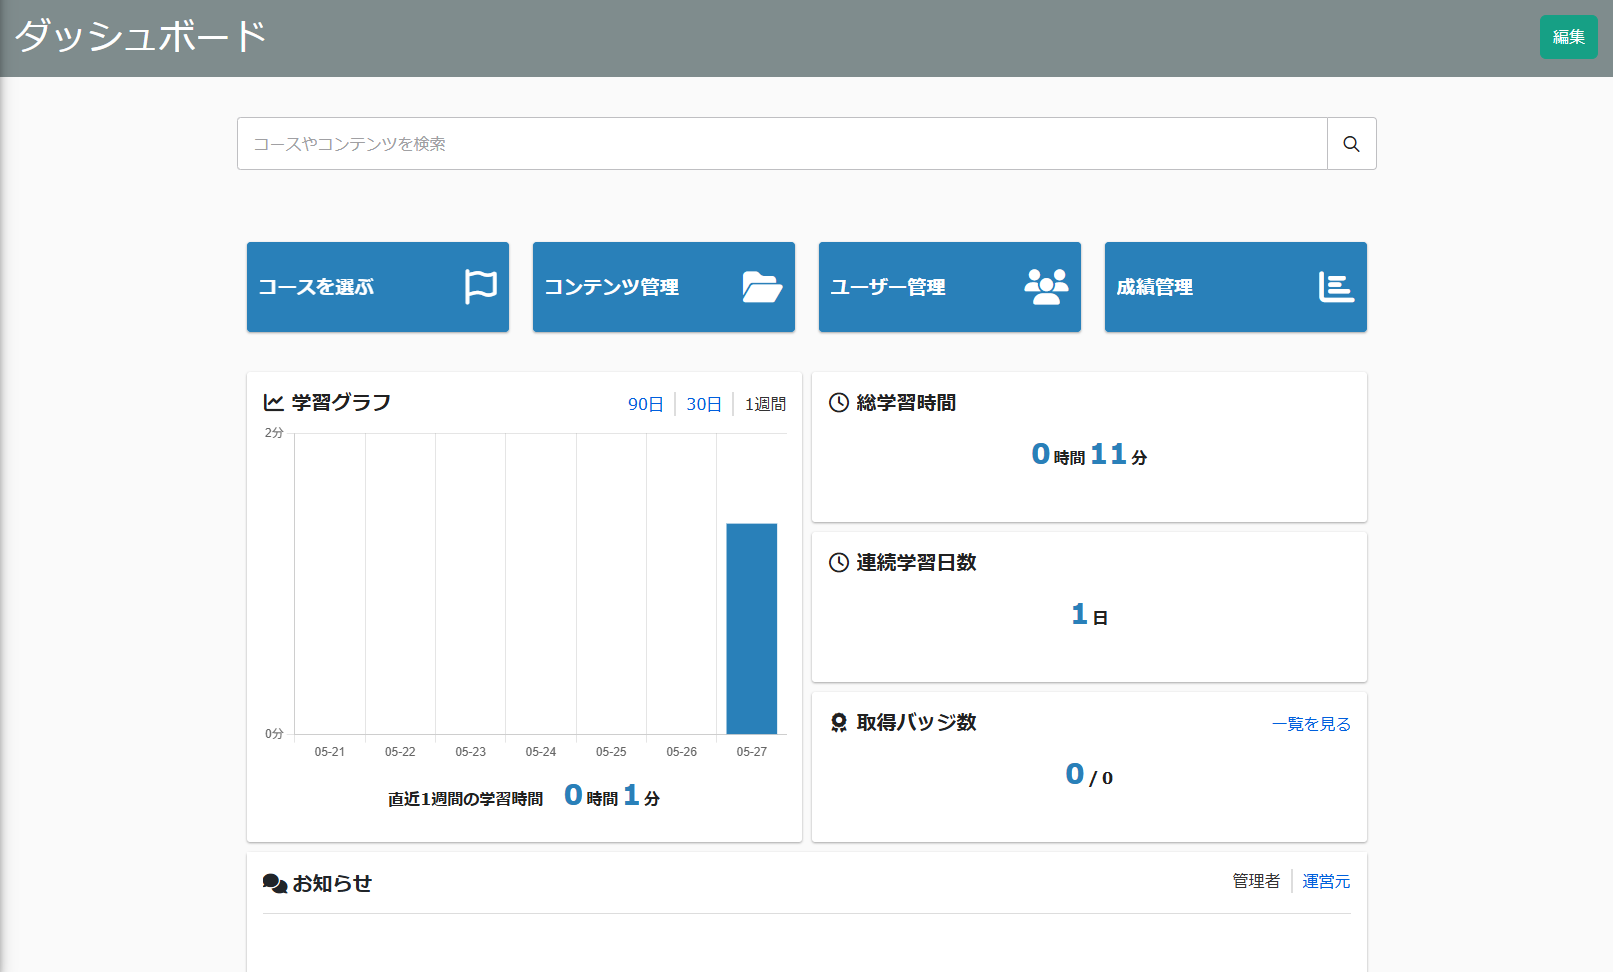Click the clock icon beside 連続学習日数
1613x972 pixels.
pyautogui.click(x=838, y=562)
